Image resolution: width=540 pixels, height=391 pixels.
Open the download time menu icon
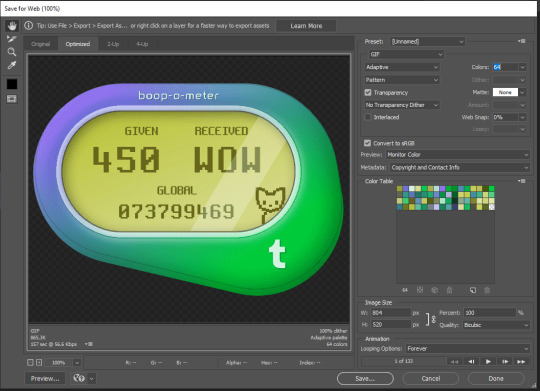coord(89,344)
